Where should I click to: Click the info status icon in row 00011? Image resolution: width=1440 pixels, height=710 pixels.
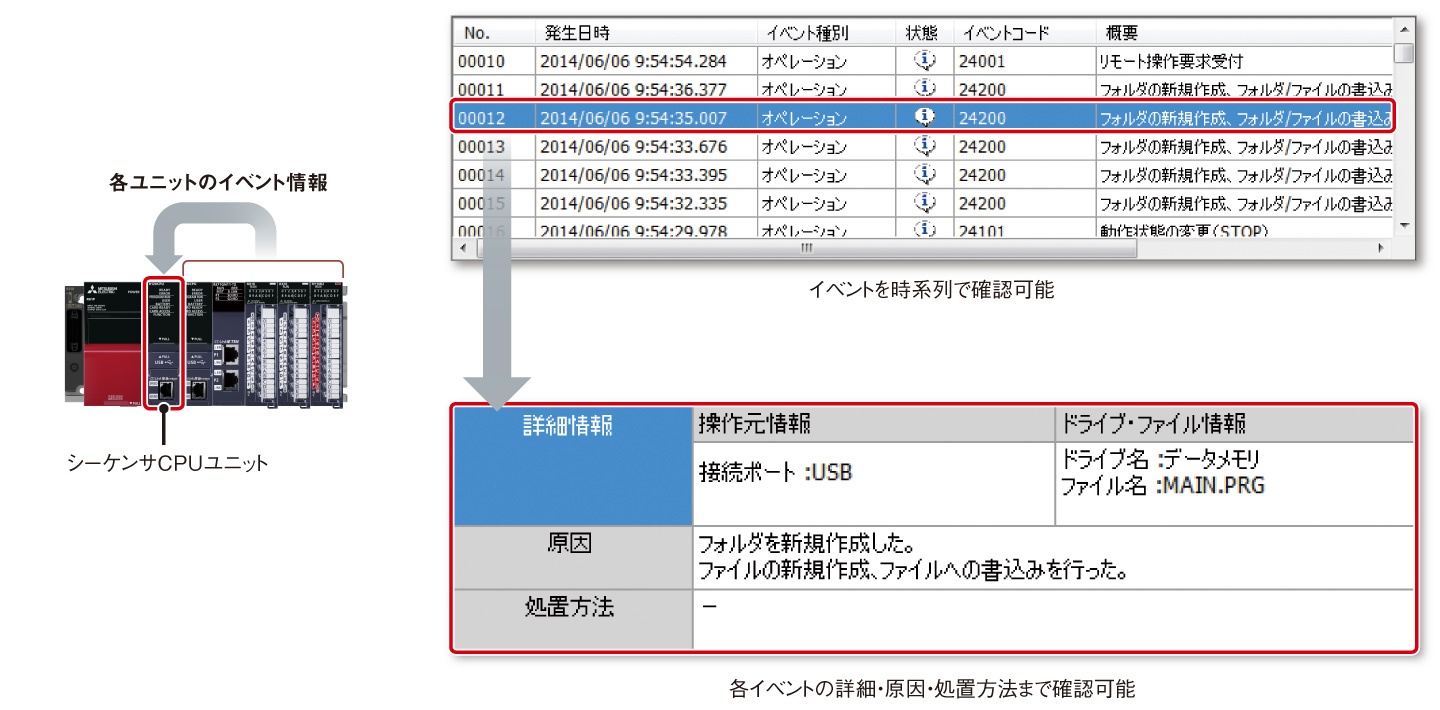pyautogui.click(x=925, y=88)
